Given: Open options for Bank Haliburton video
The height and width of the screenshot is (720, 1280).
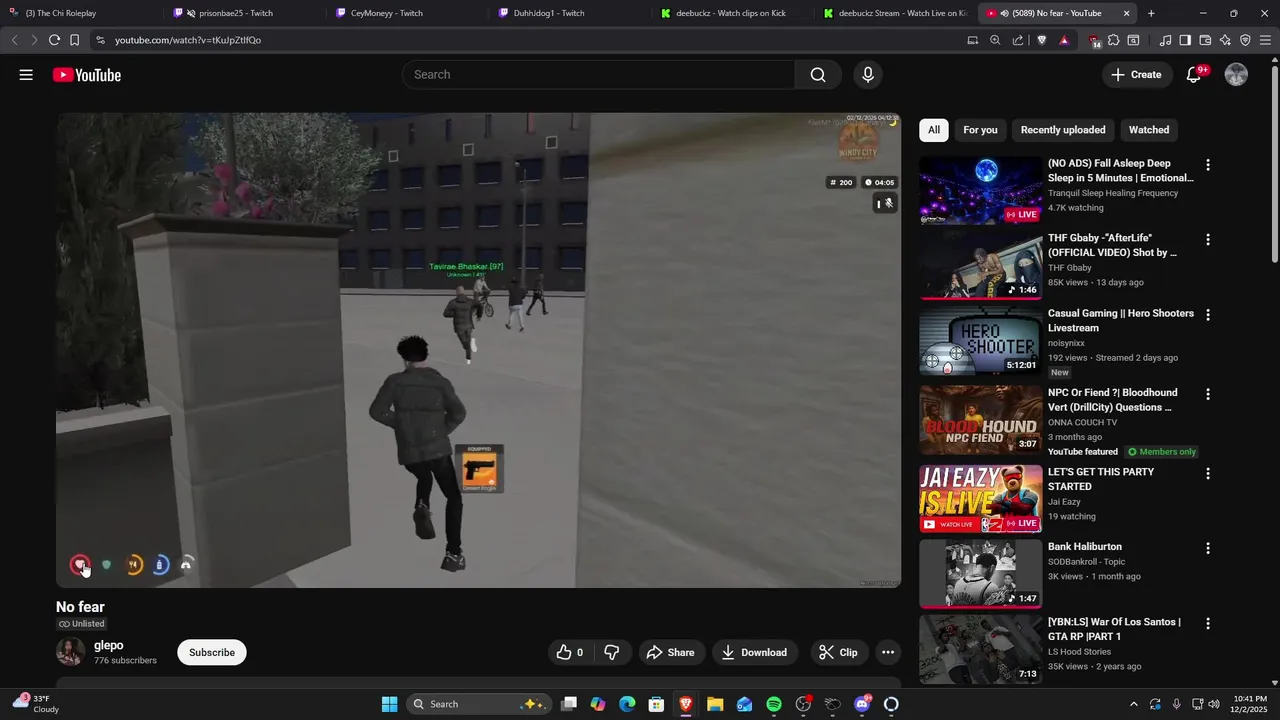Looking at the screenshot, I should 1208,548.
